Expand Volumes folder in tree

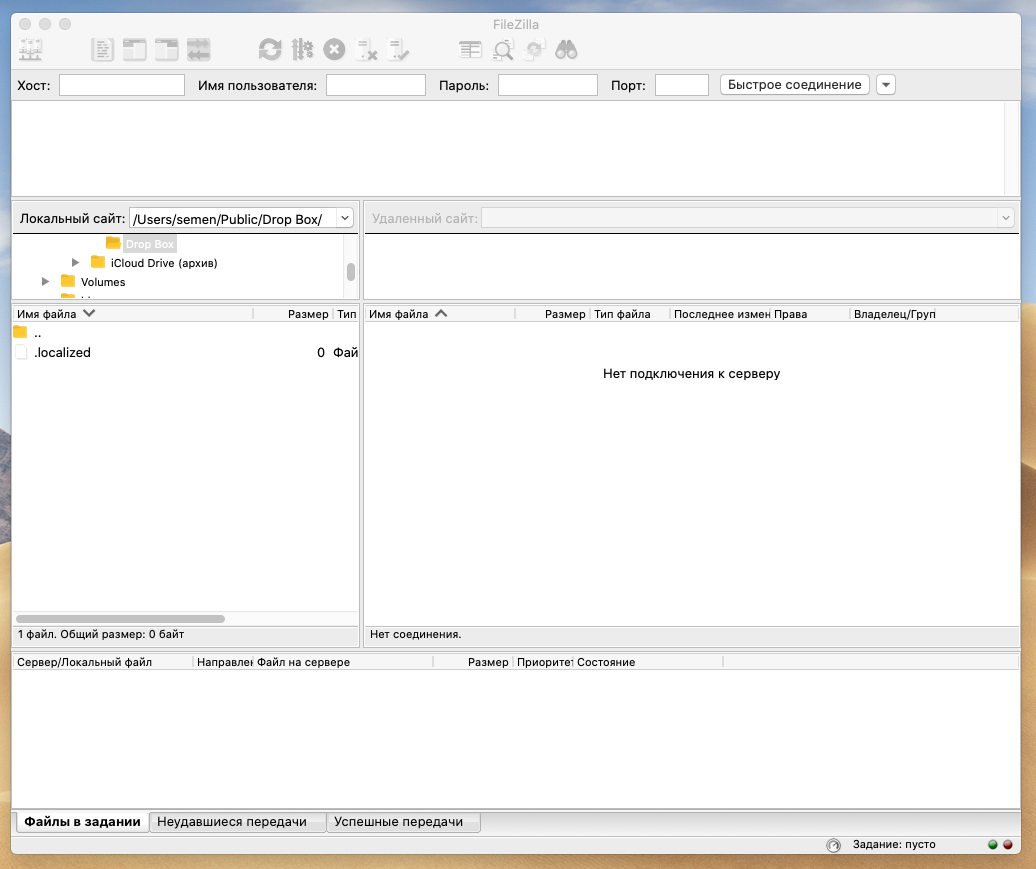coord(45,282)
